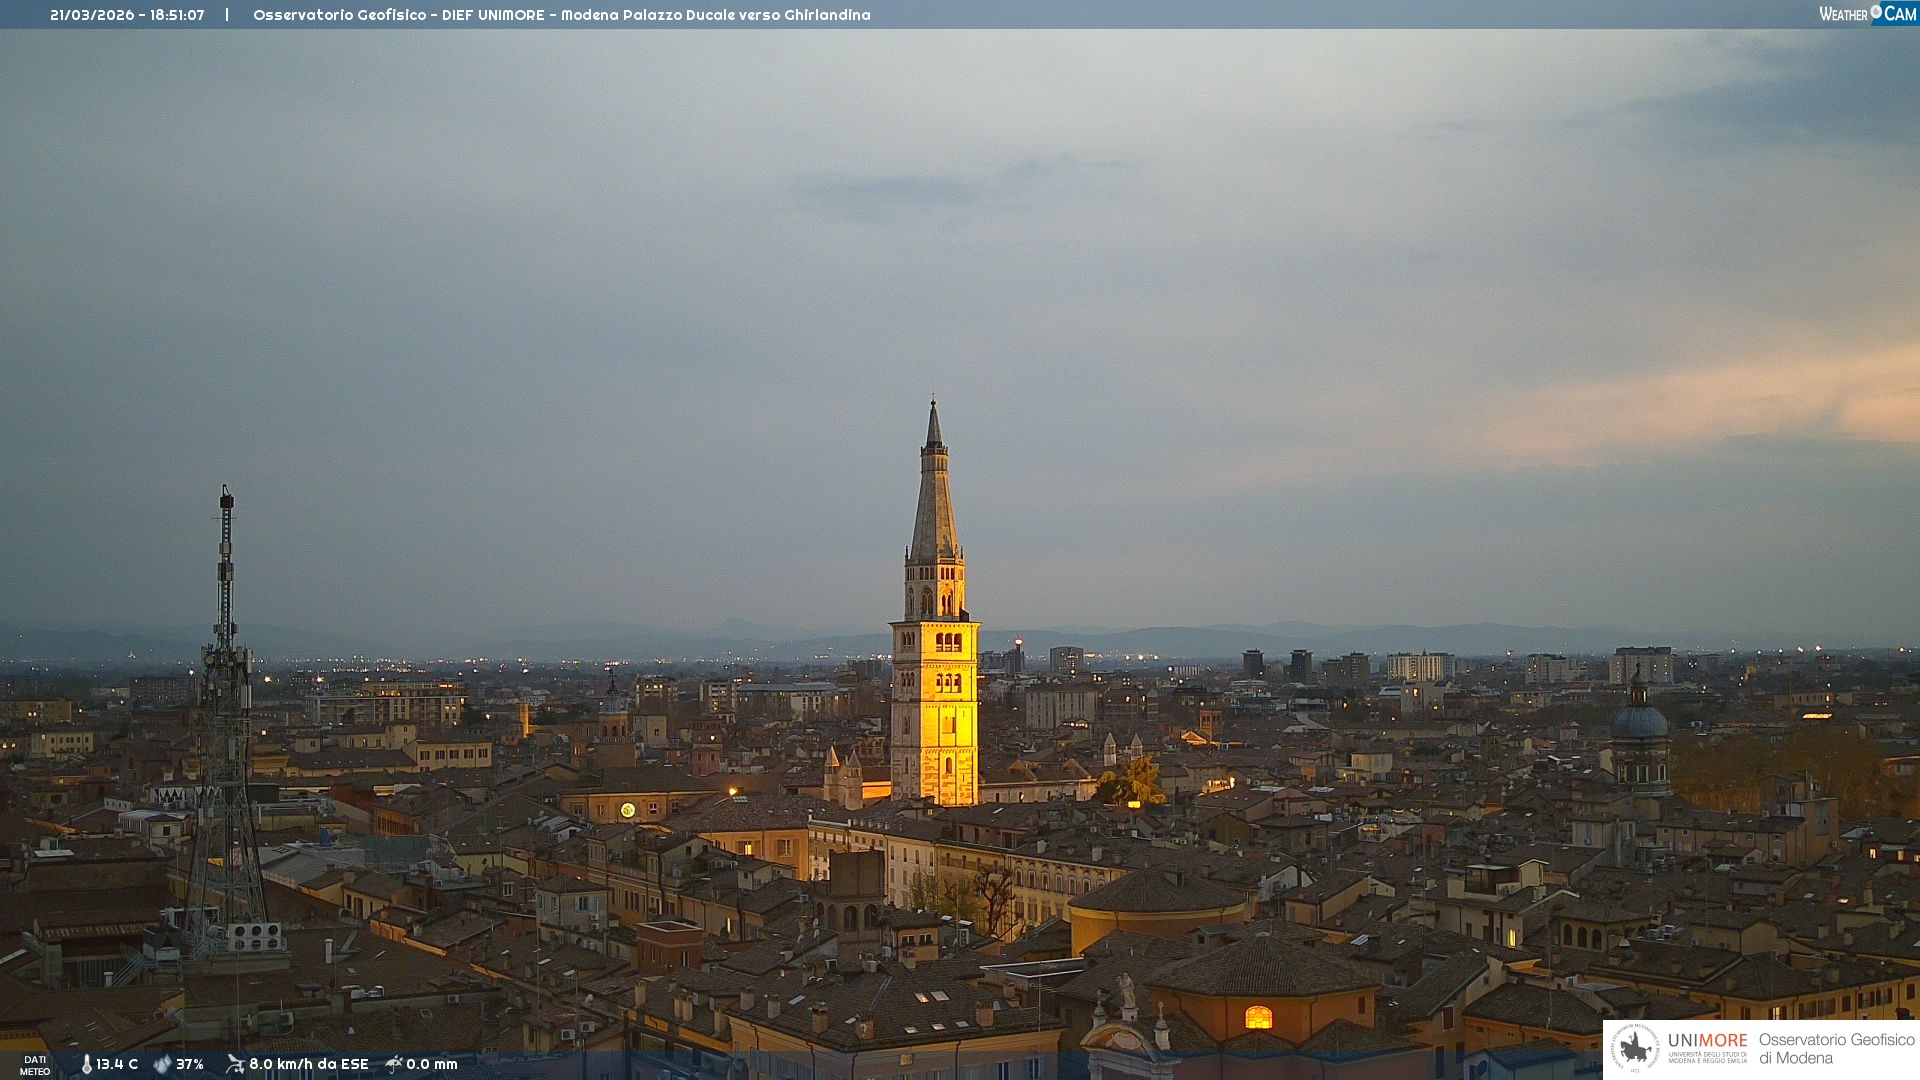Click the rain umbrella precipitation icon
The height and width of the screenshot is (1080, 1920).
point(394,1064)
